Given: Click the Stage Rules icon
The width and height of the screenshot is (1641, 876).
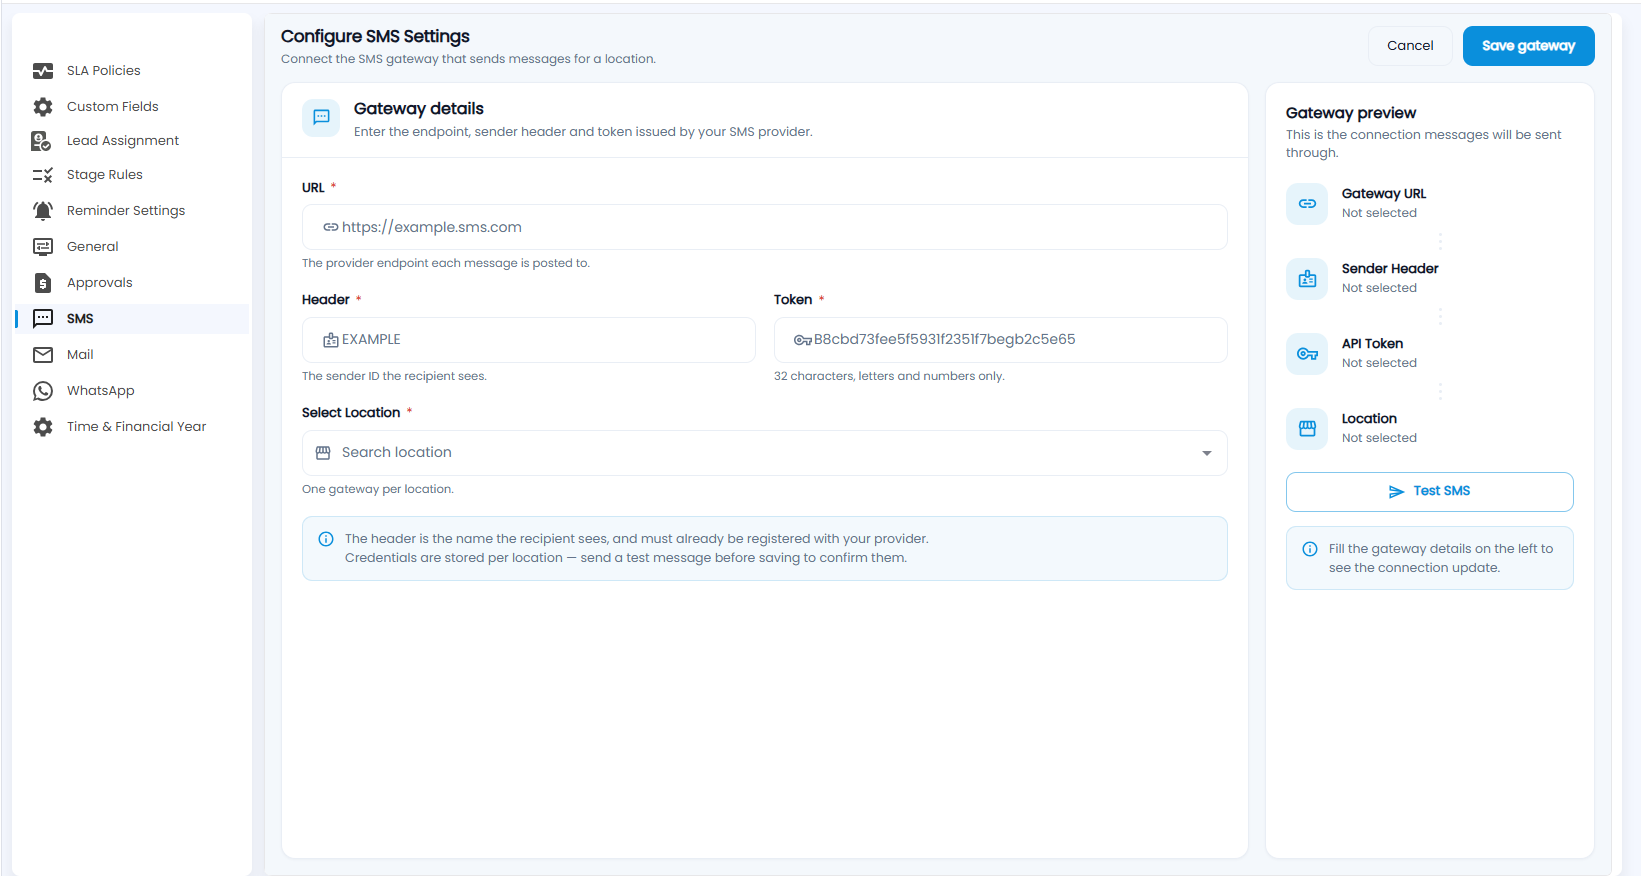Looking at the screenshot, I should (43, 175).
